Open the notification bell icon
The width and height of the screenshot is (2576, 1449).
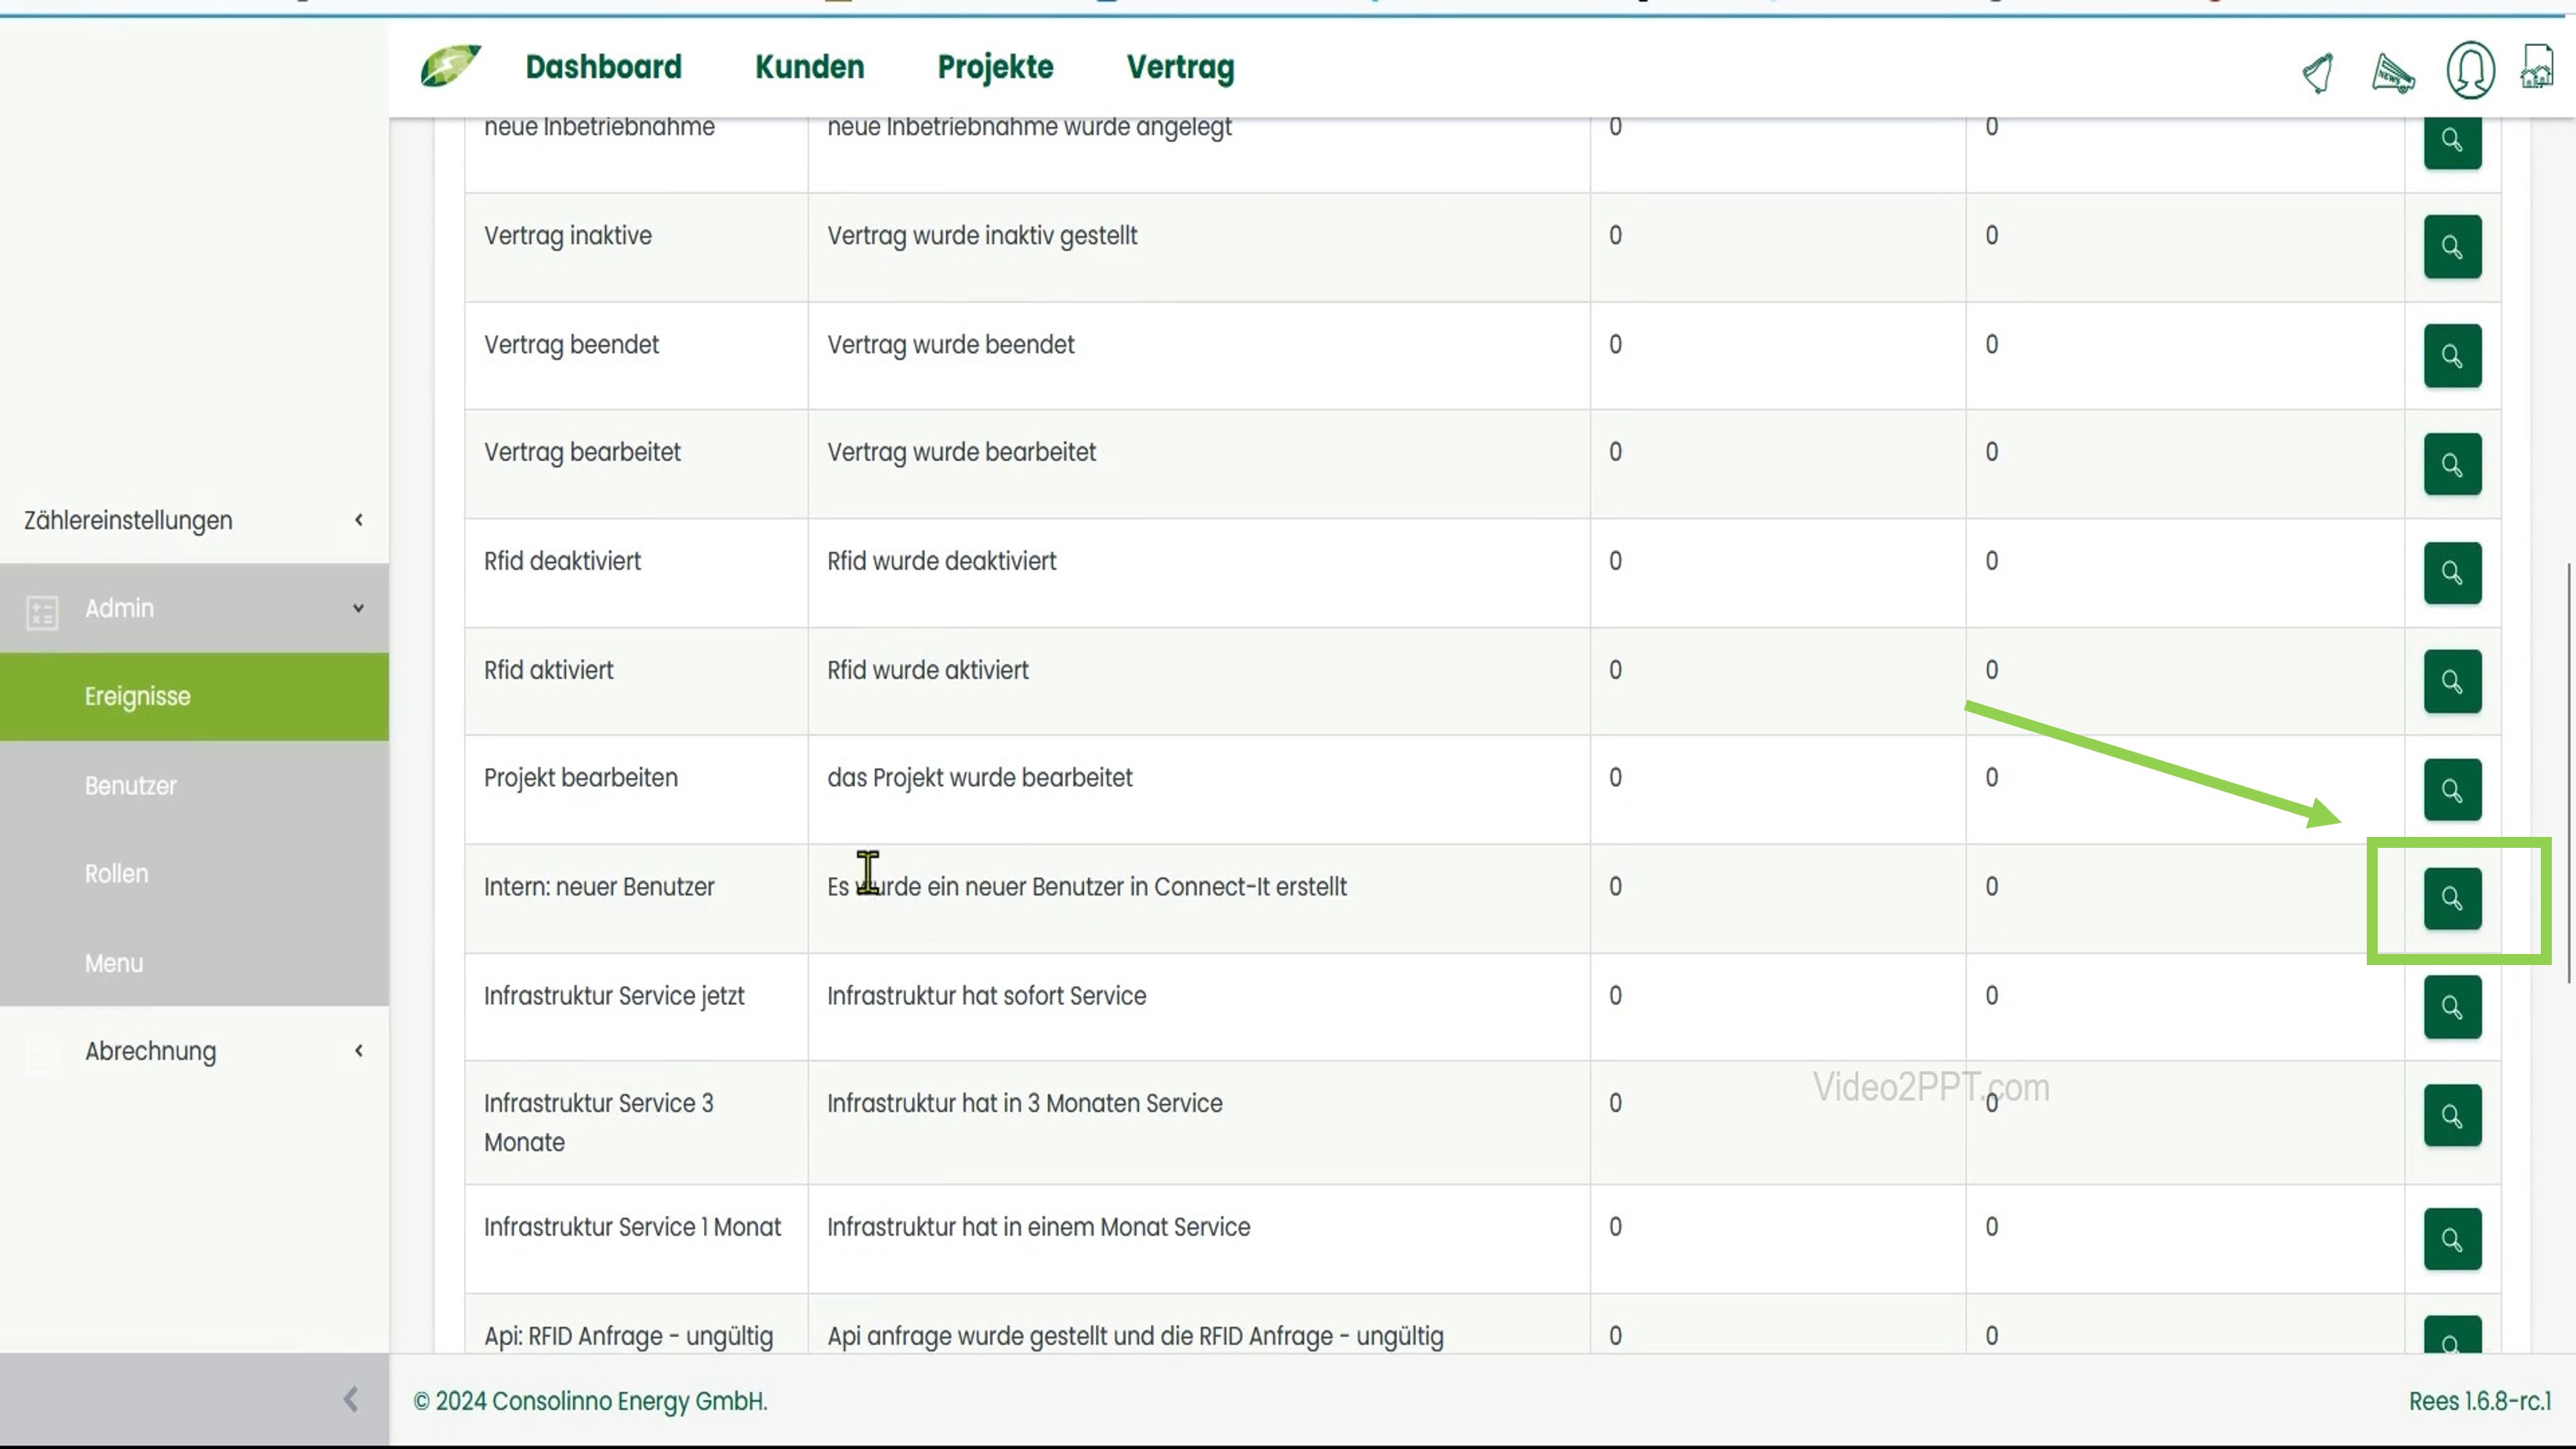(2318, 72)
